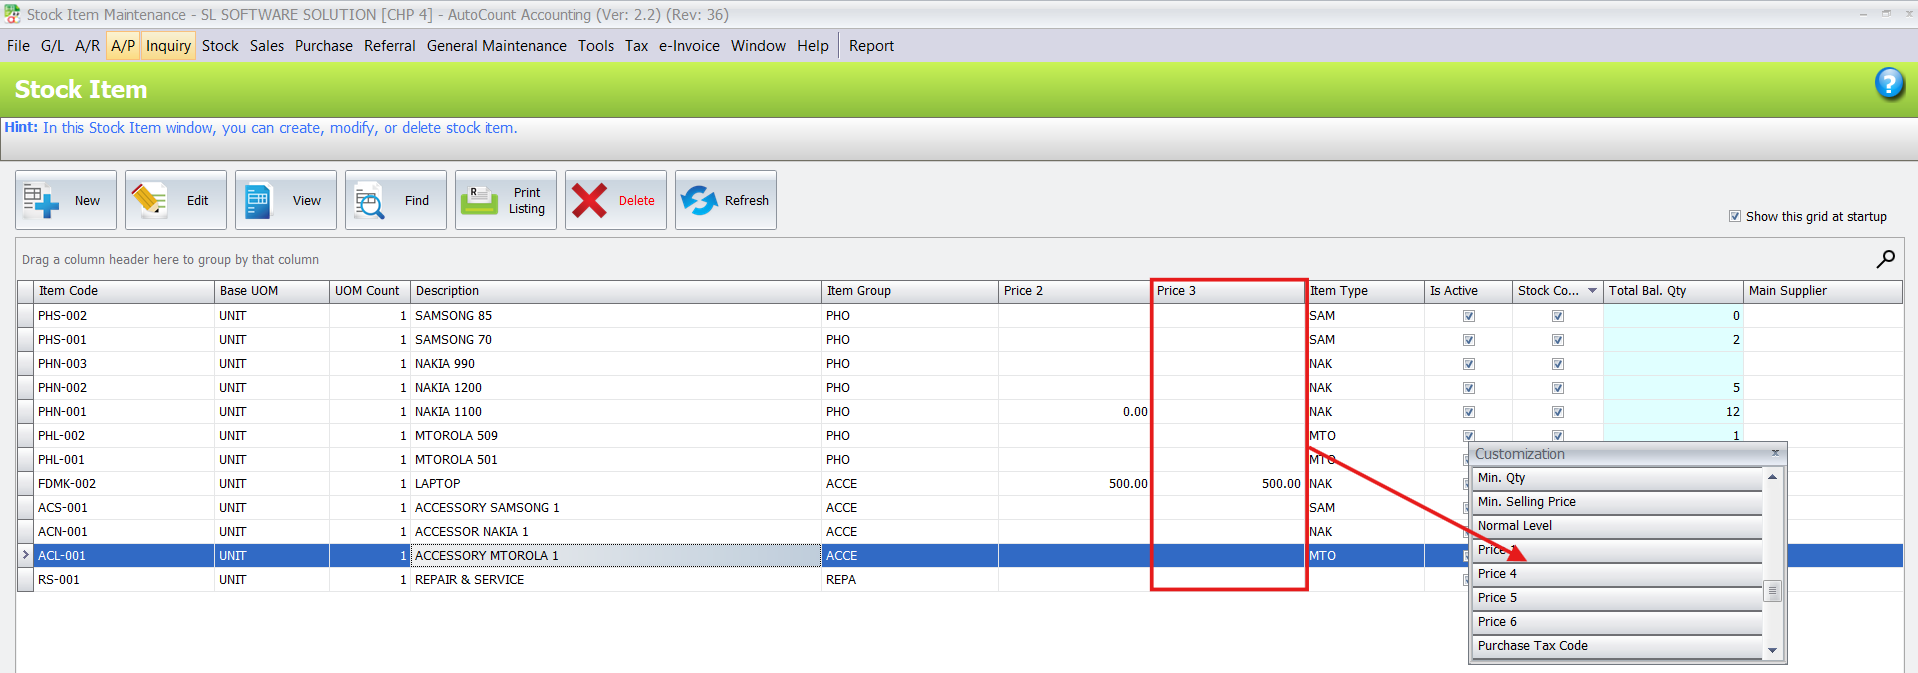This screenshot has height=673, width=1918.
Task: Toggle Is Active checkbox for PHS-002
Action: [1469, 316]
